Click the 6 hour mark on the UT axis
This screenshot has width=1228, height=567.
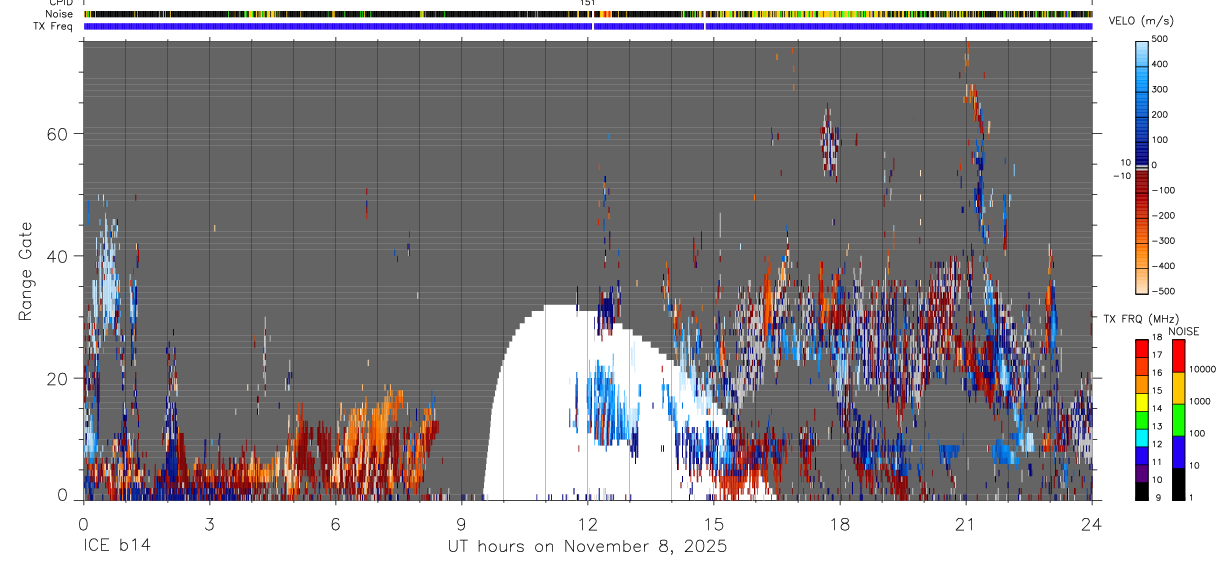point(335,524)
